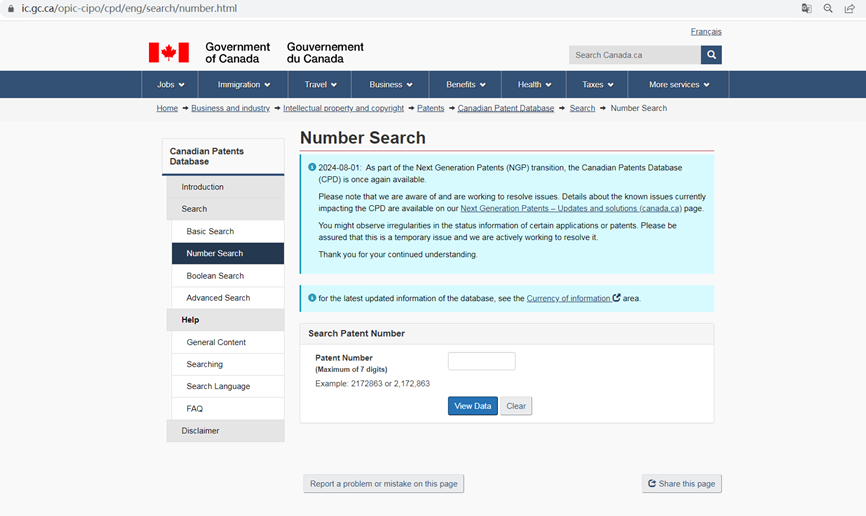Viewport: 866px width, 516px height.
Task: Open the Currency of information link
Action: [x=569, y=298]
